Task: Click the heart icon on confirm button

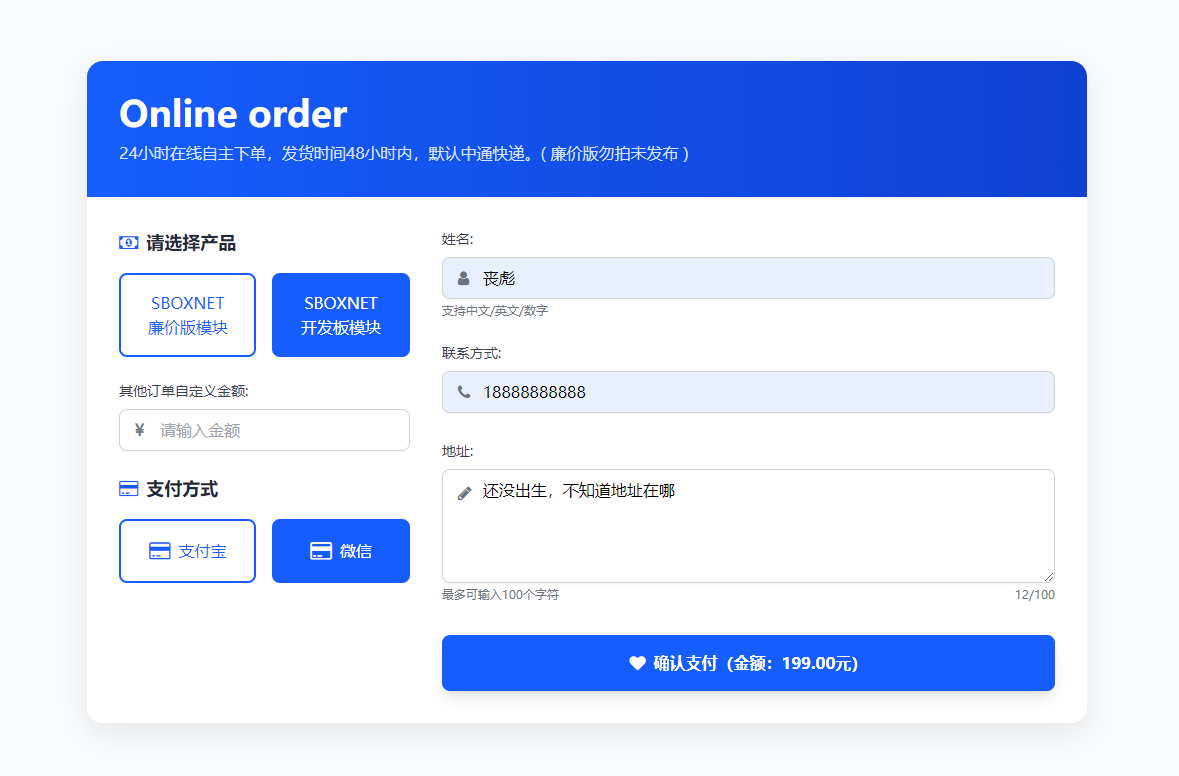Action: tap(638, 663)
